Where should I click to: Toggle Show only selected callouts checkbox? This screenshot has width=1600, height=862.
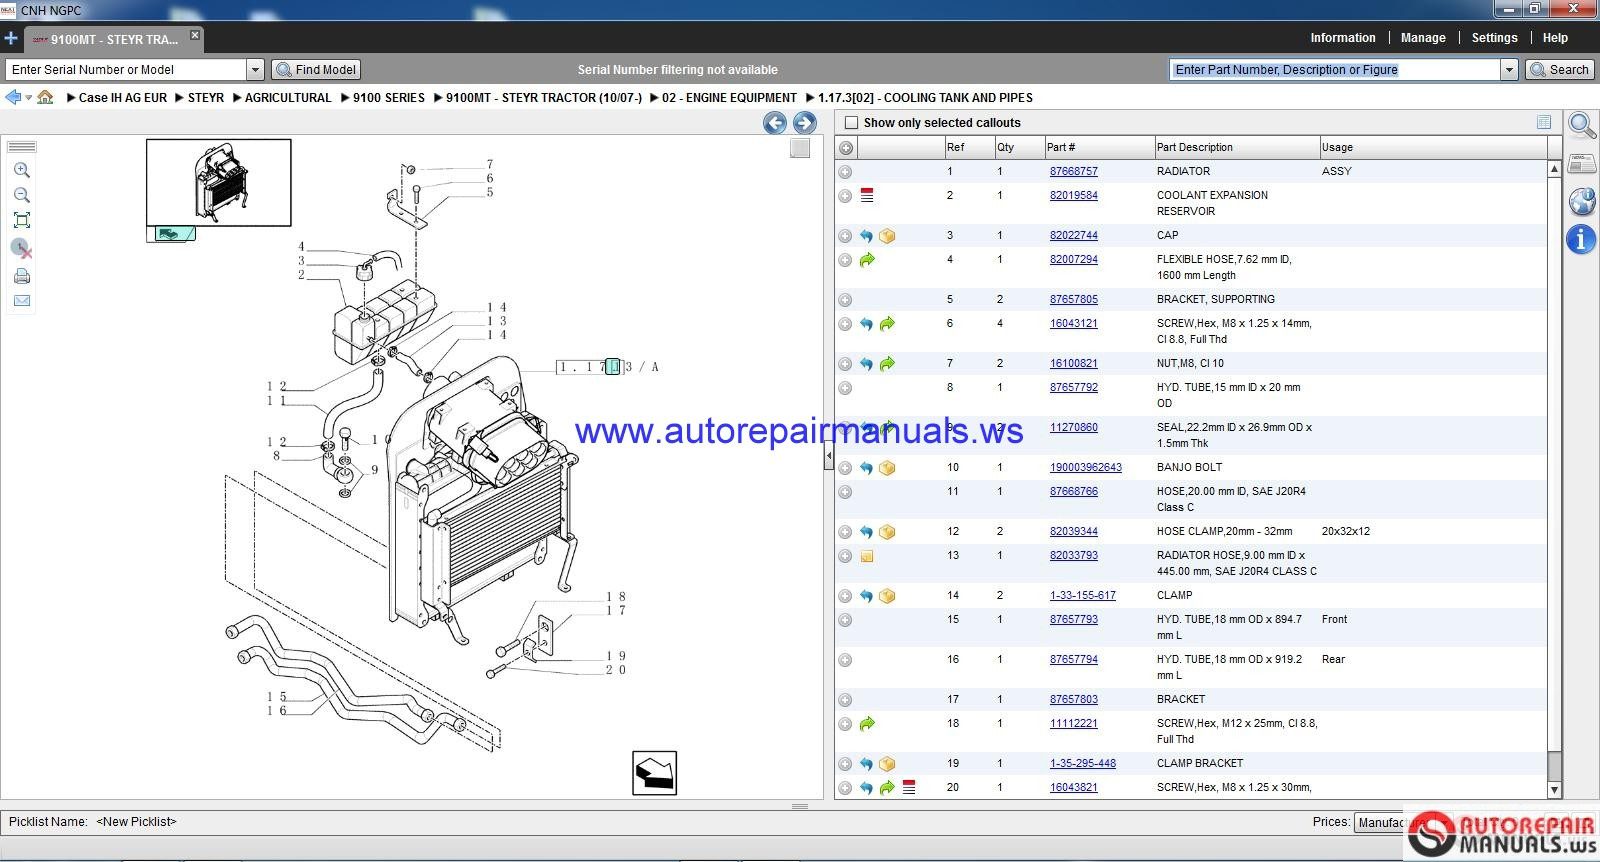pyautogui.click(x=852, y=123)
